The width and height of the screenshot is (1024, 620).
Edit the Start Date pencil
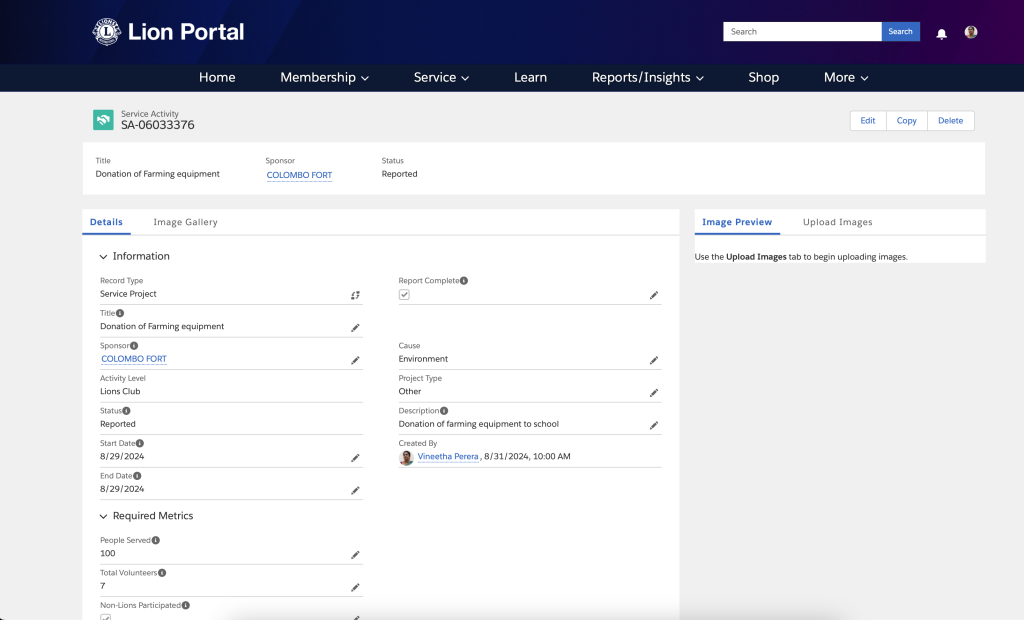355,458
